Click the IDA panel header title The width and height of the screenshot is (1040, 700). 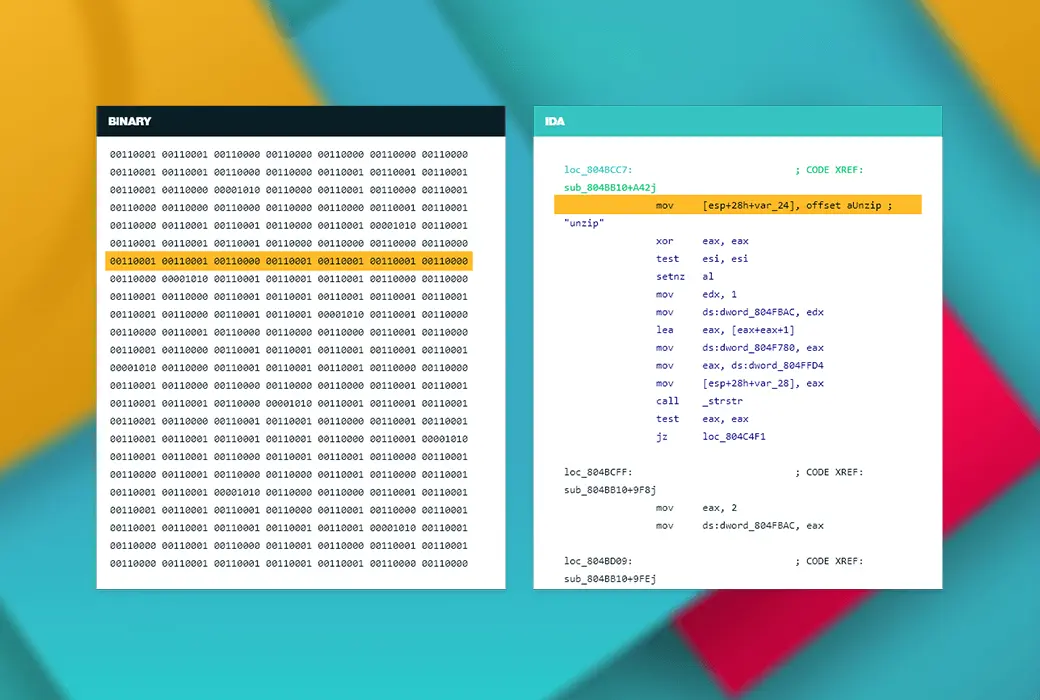554,121
